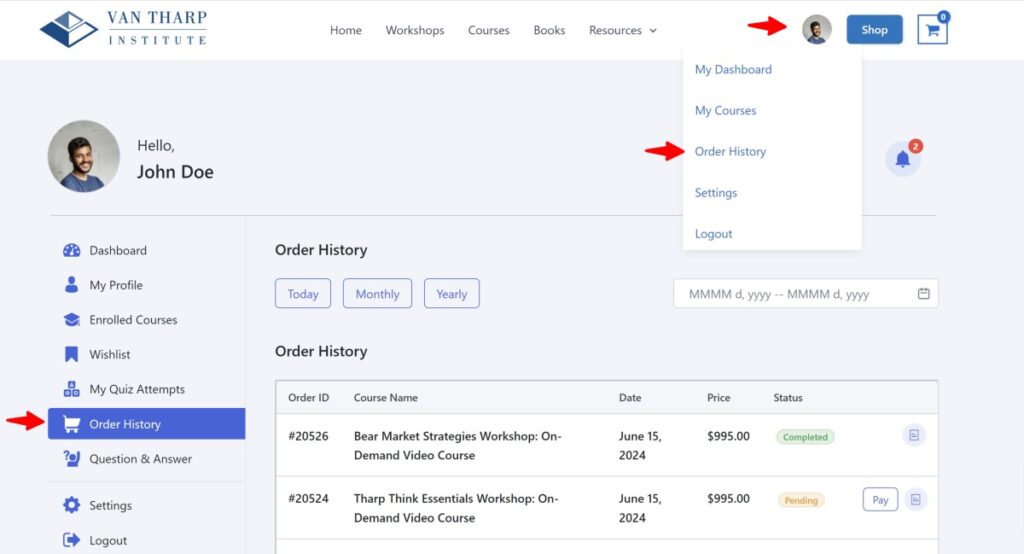Click the large John Doe profile photo
The width and height of the screenshot is (1024, 554).
pos(84,156)
